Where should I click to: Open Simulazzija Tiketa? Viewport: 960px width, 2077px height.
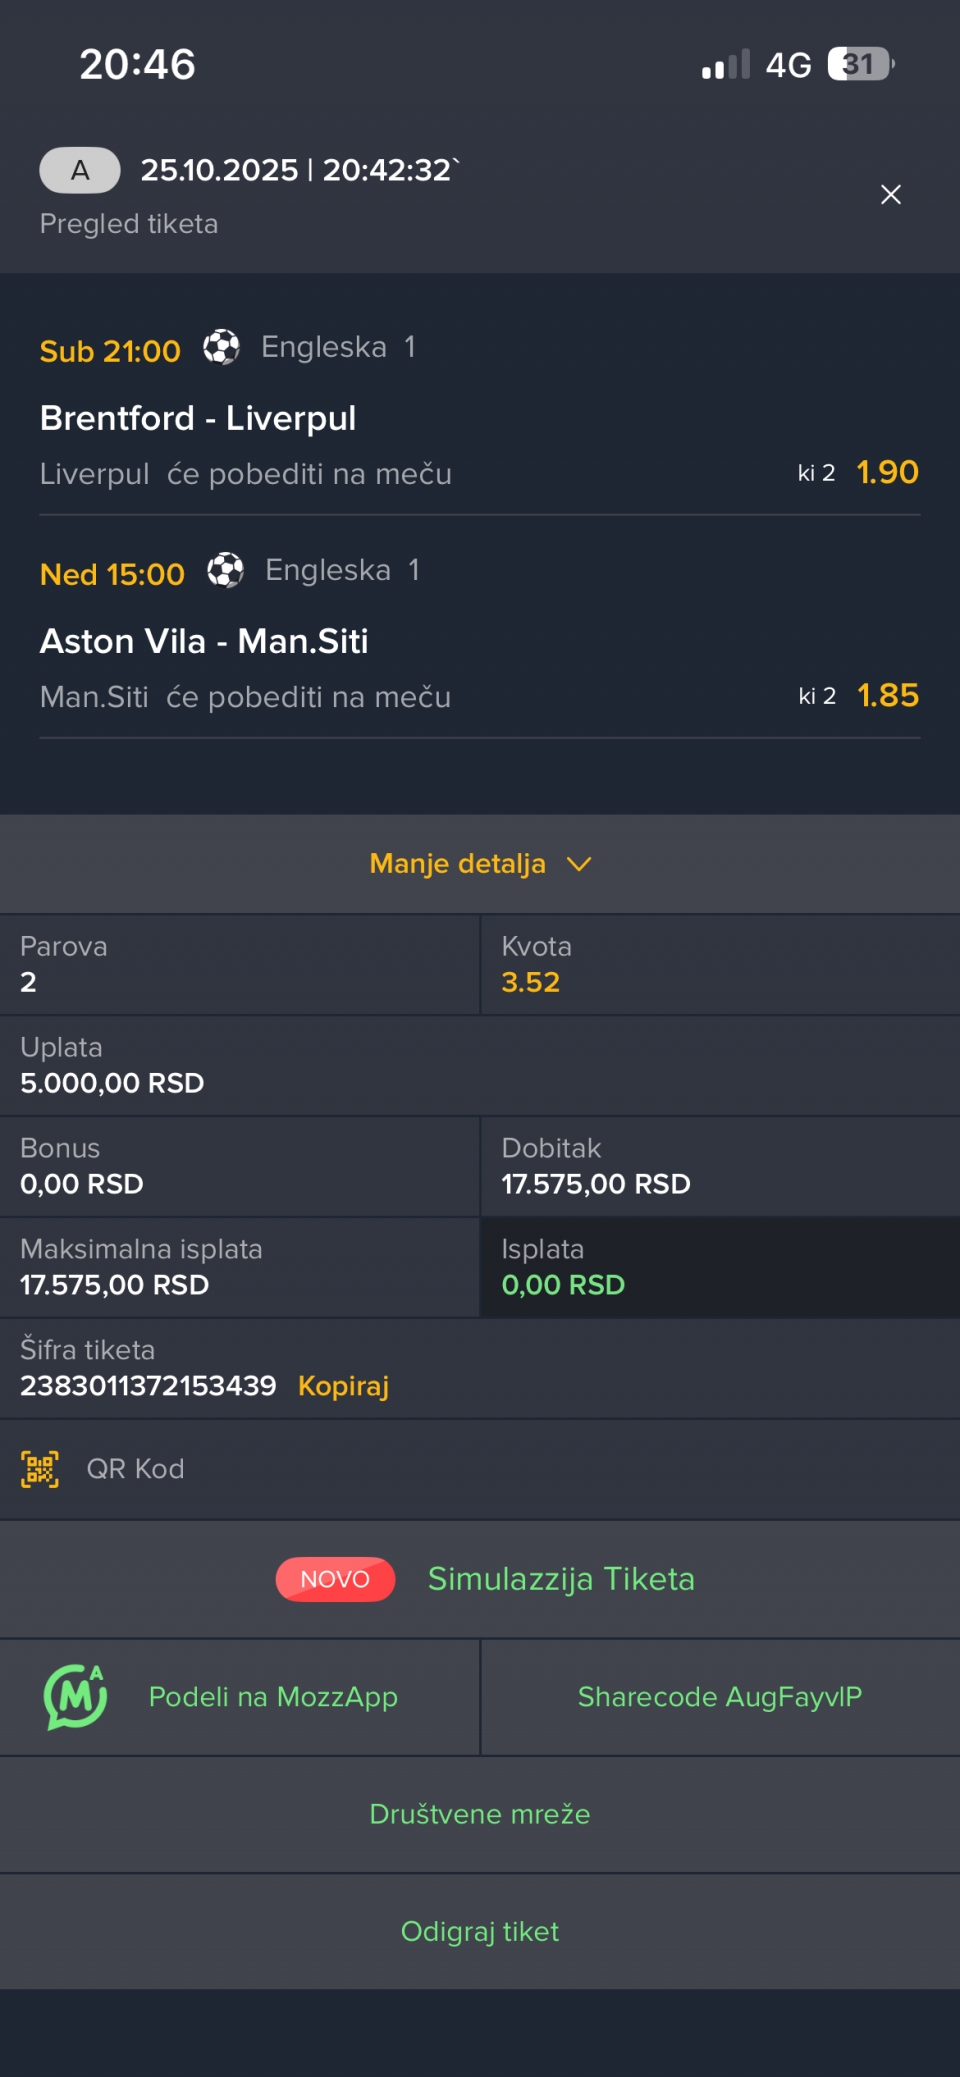click(x=561, y=1579)
